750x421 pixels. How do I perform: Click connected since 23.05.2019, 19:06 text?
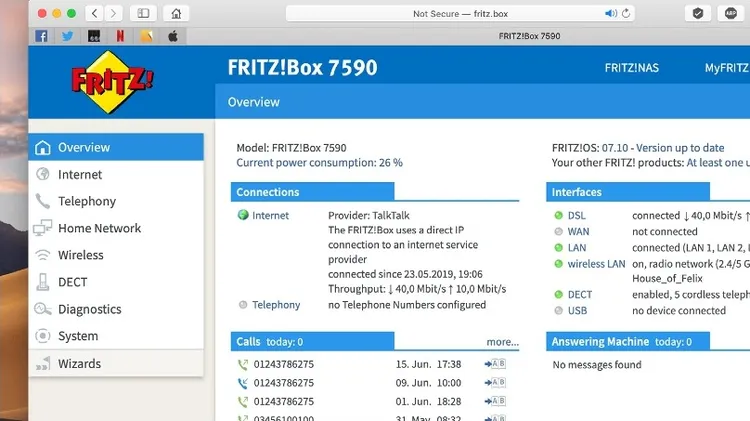[x=405, y=274]
